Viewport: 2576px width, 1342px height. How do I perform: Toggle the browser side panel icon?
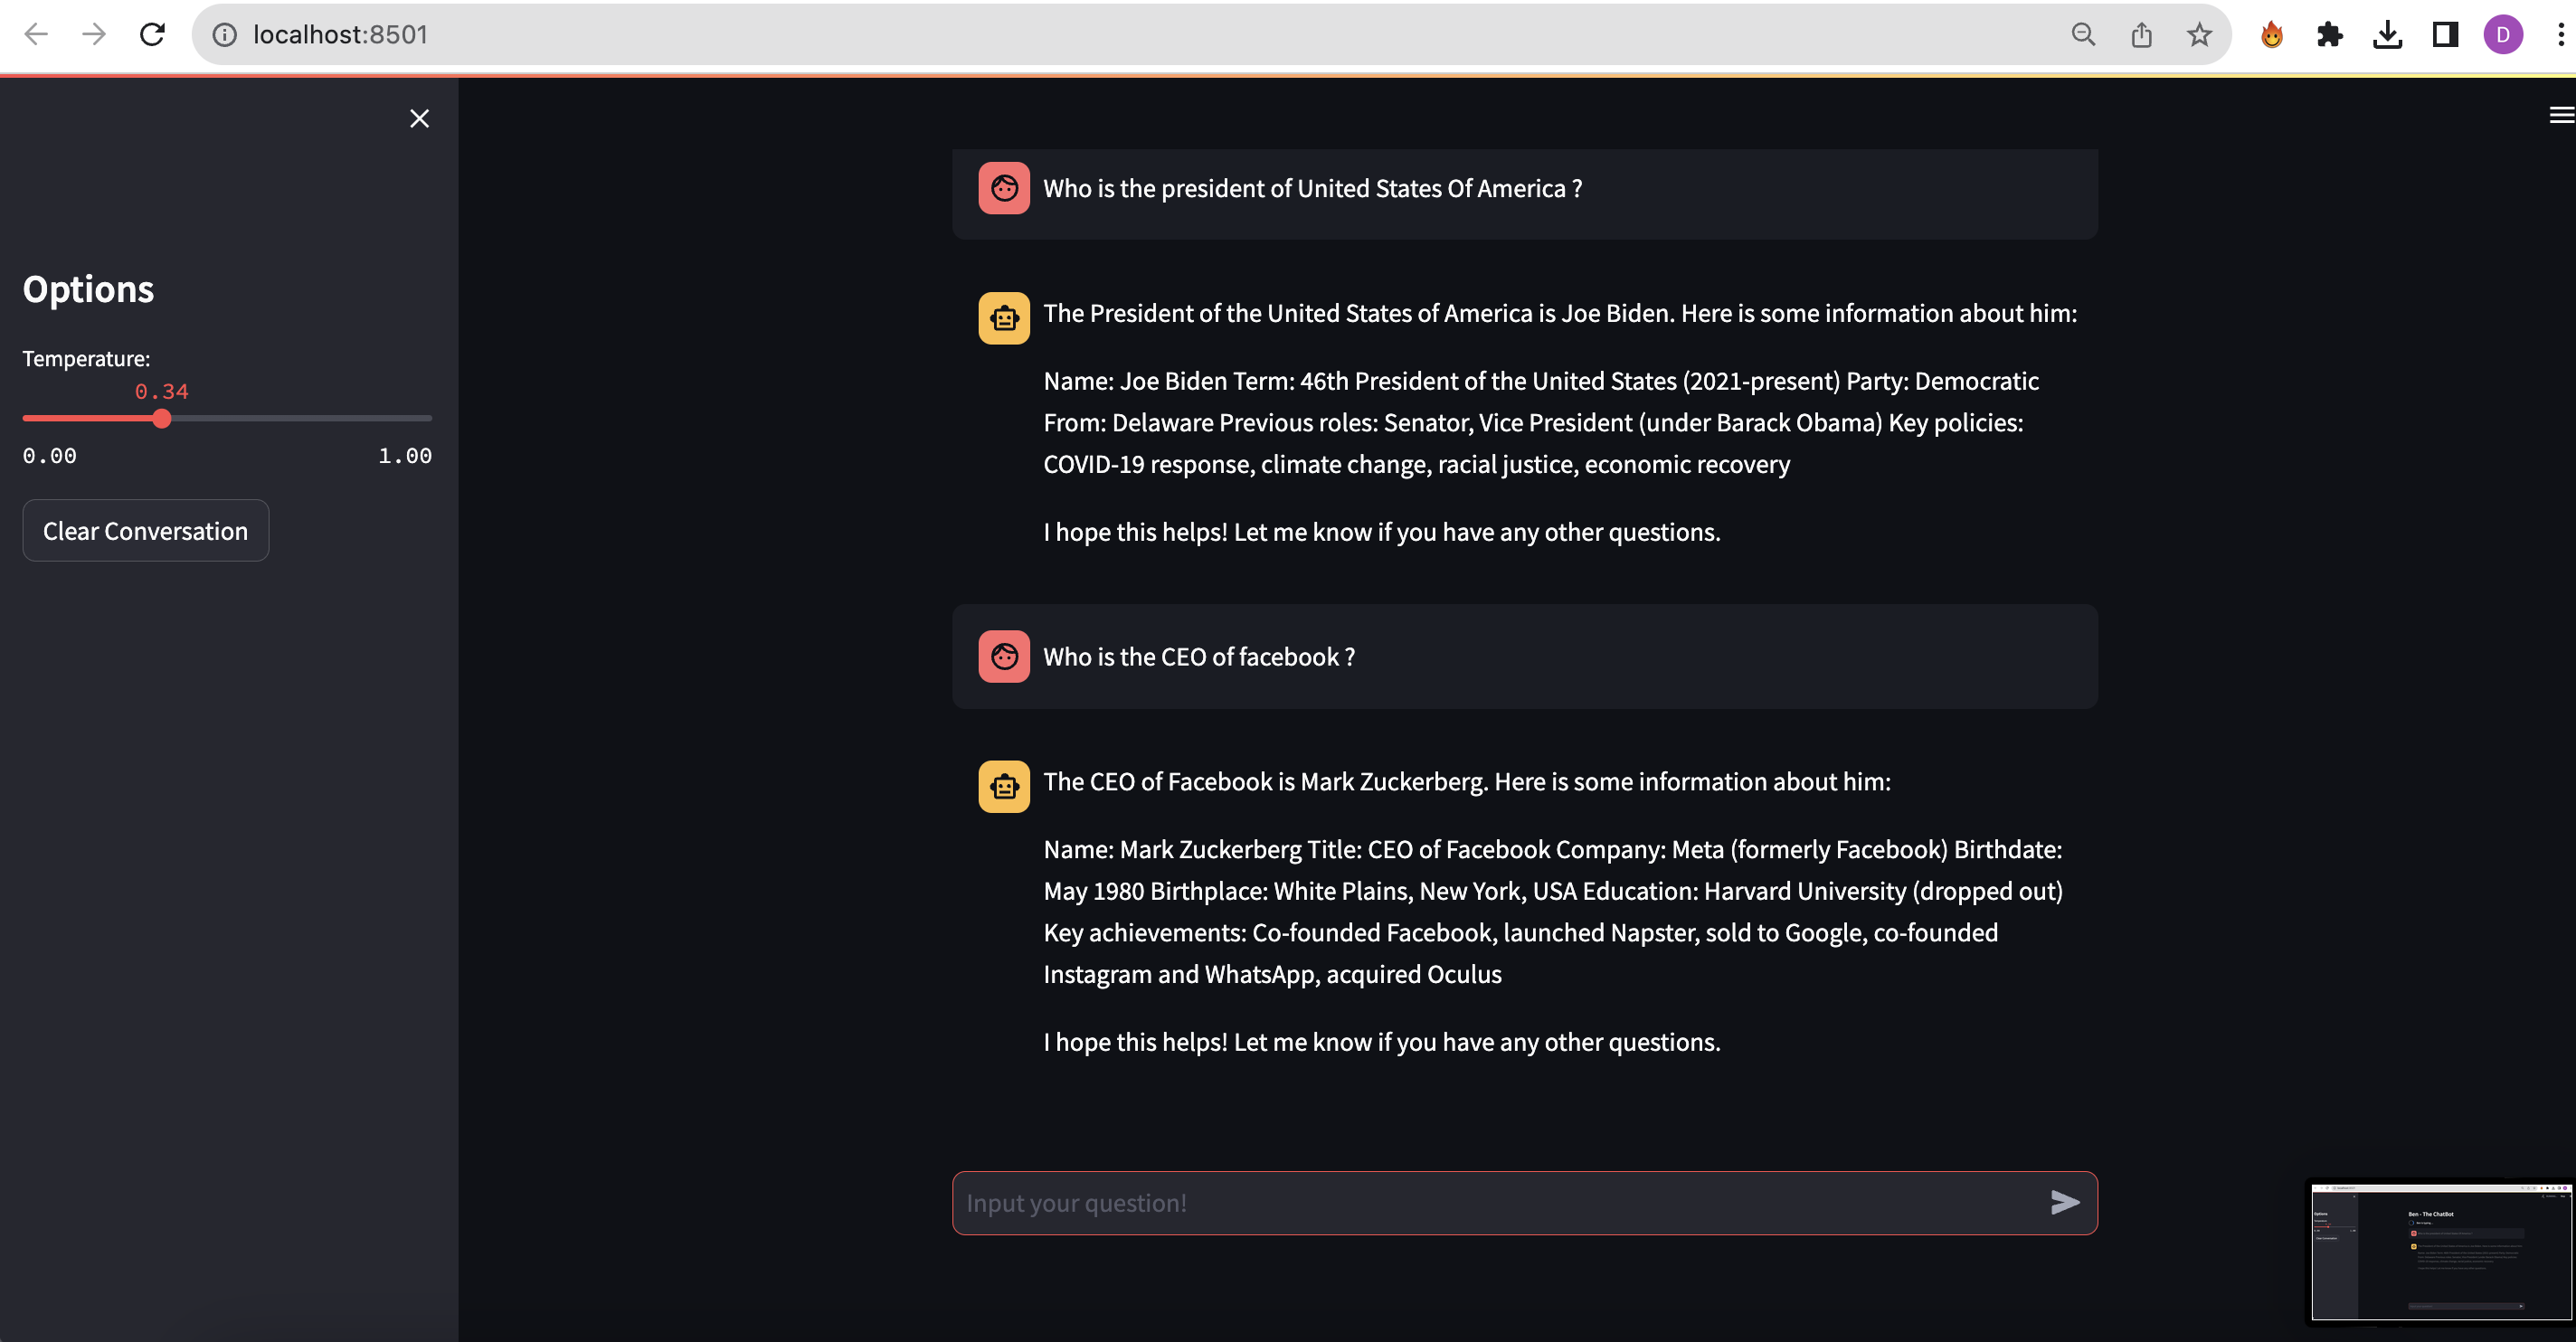pos(2445,35)
